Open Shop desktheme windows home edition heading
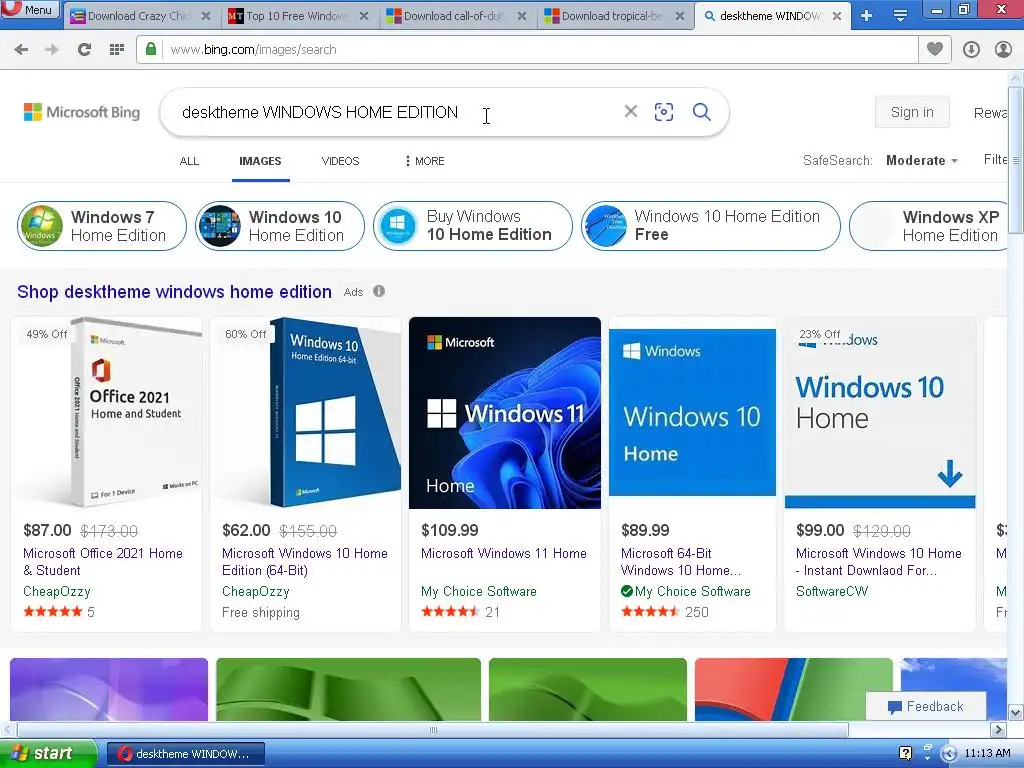This screenshot has width=1024, height=768. click(x=174, y=292)
